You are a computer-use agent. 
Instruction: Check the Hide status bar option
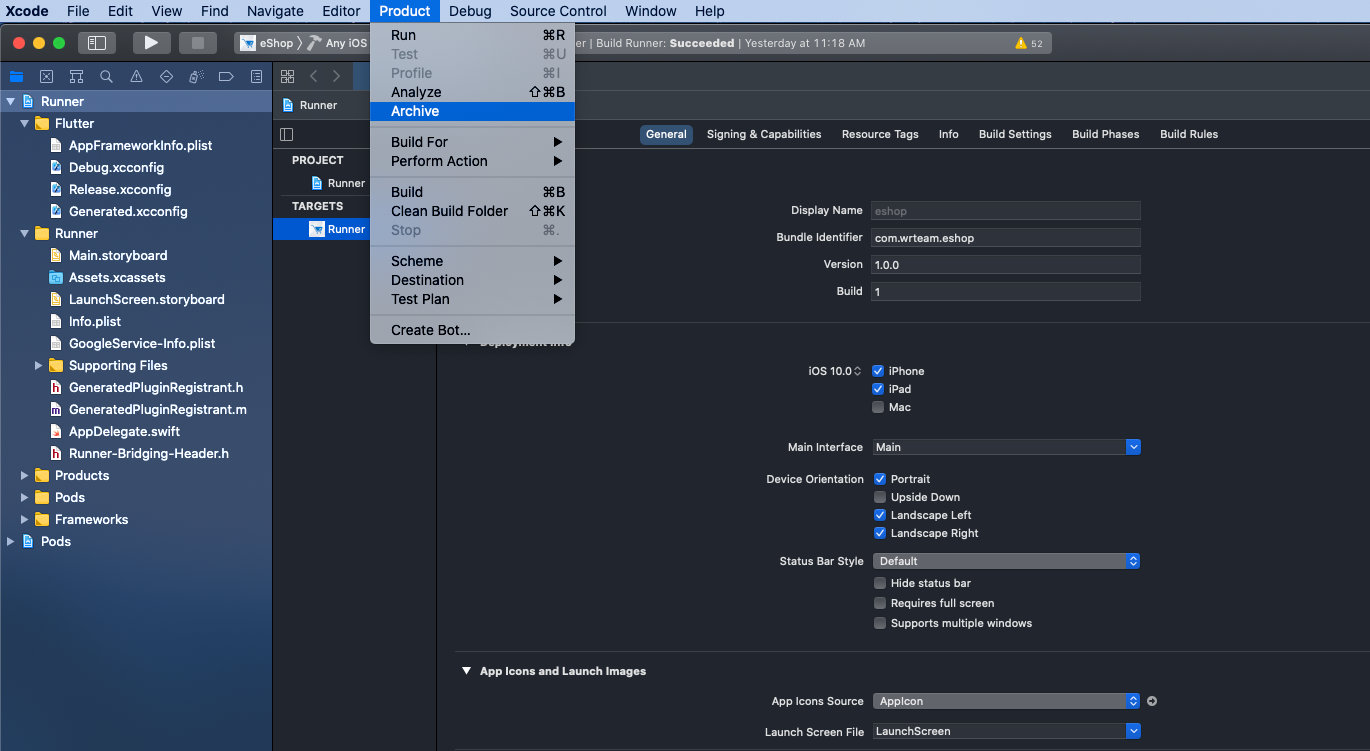(879, 583)
